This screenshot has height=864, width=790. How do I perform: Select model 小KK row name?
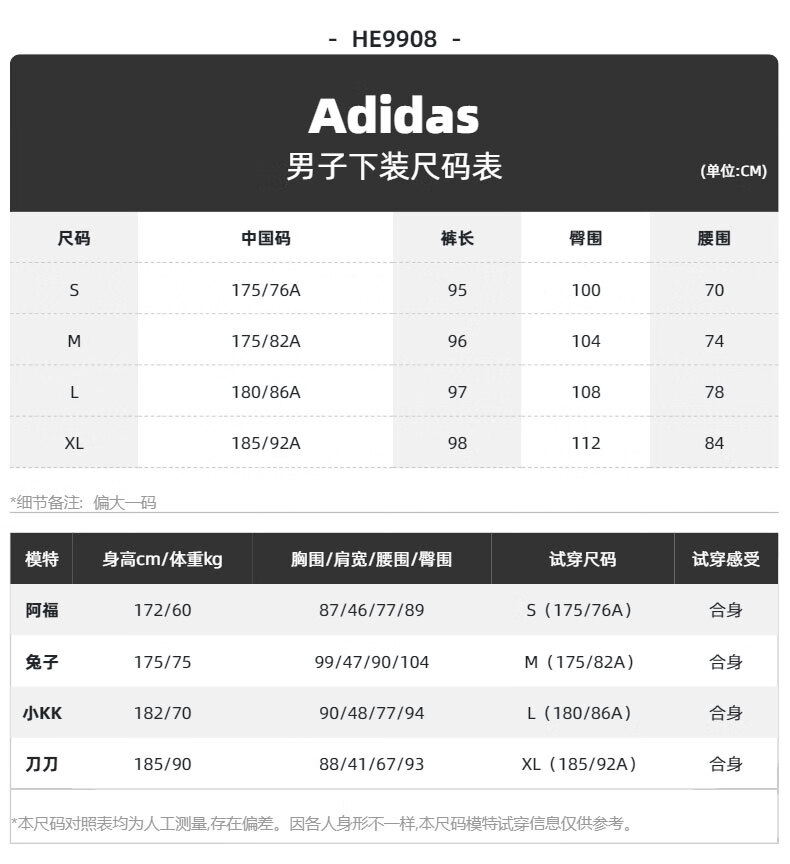42,713
